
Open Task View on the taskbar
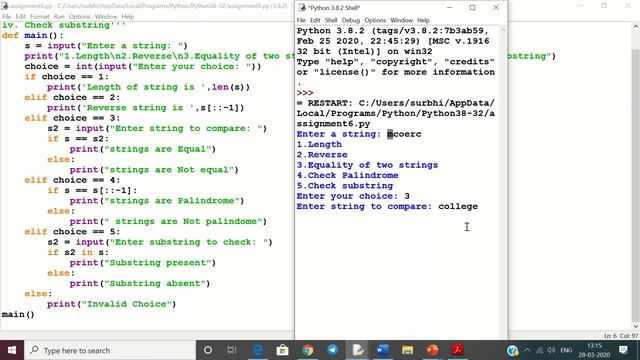point(232,350)
